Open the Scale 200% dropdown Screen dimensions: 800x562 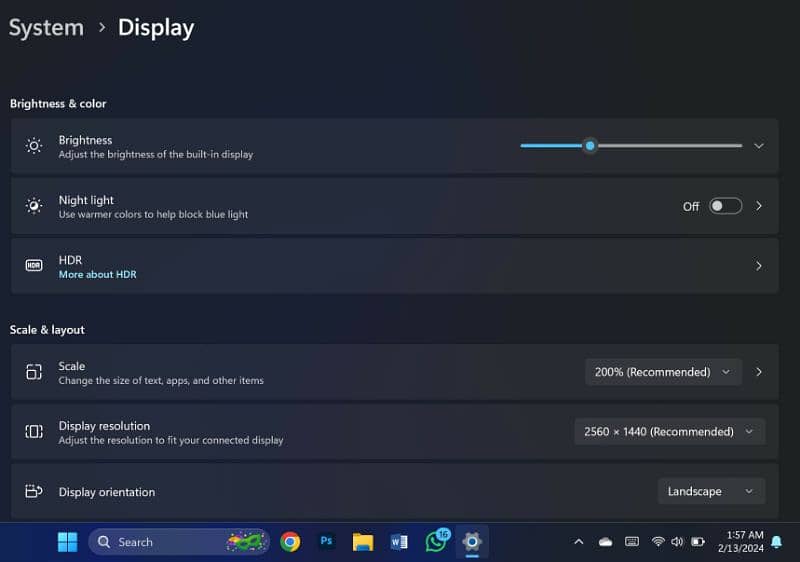663,372
